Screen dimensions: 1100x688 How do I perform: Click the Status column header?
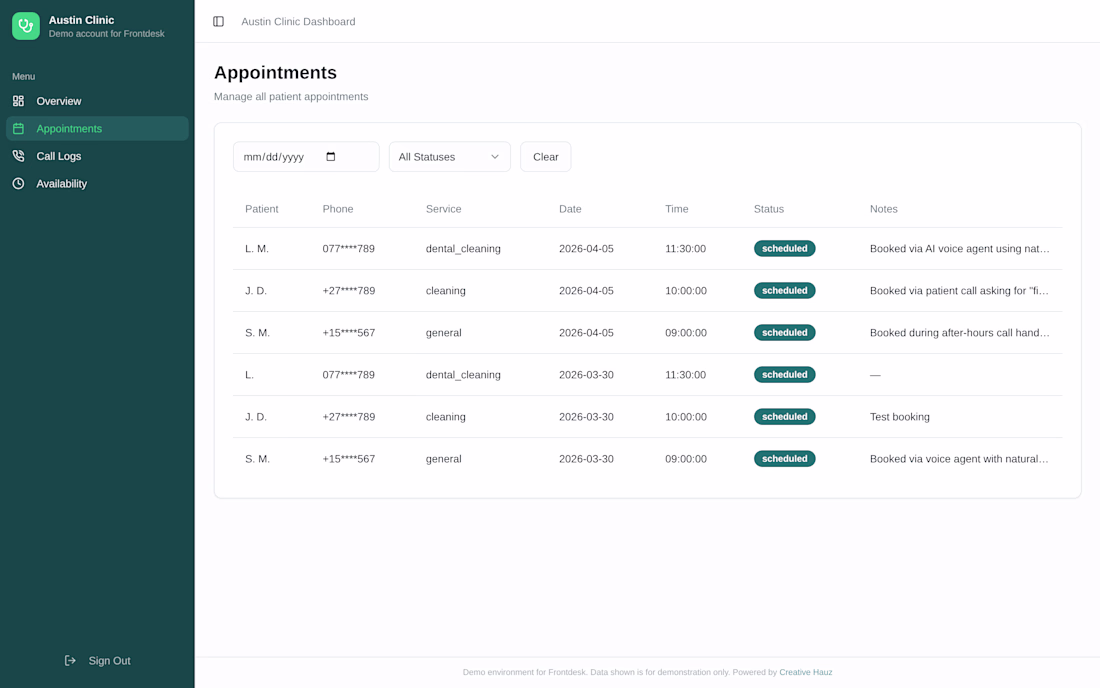[769, 209]
